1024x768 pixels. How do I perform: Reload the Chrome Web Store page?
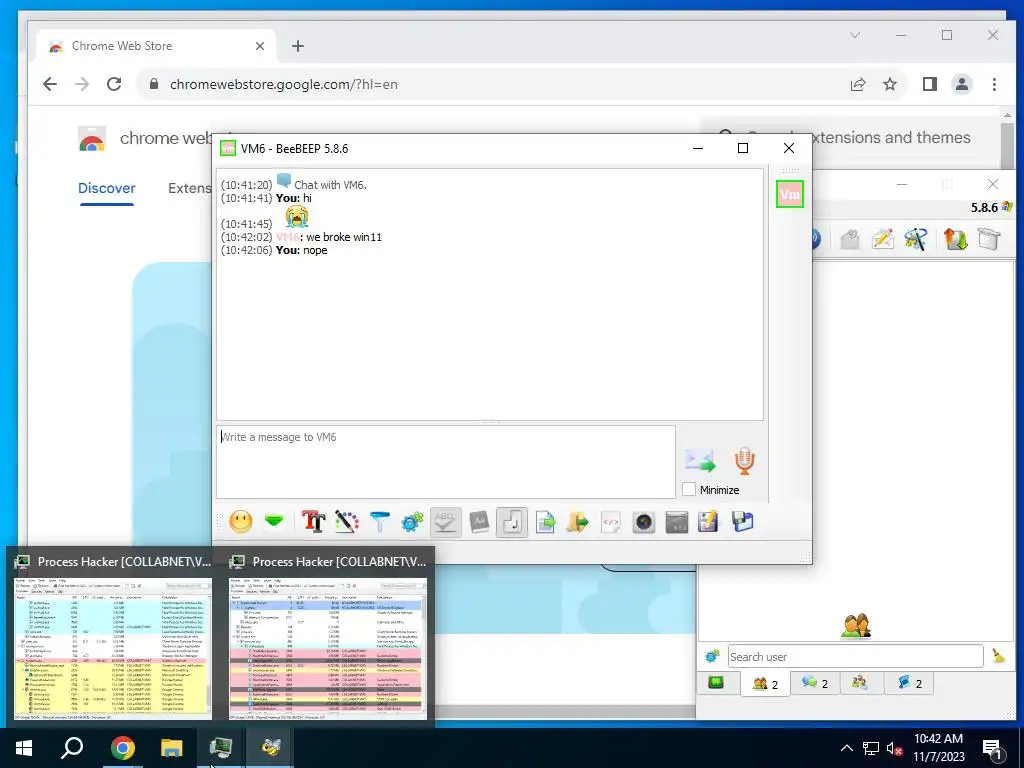114,84
